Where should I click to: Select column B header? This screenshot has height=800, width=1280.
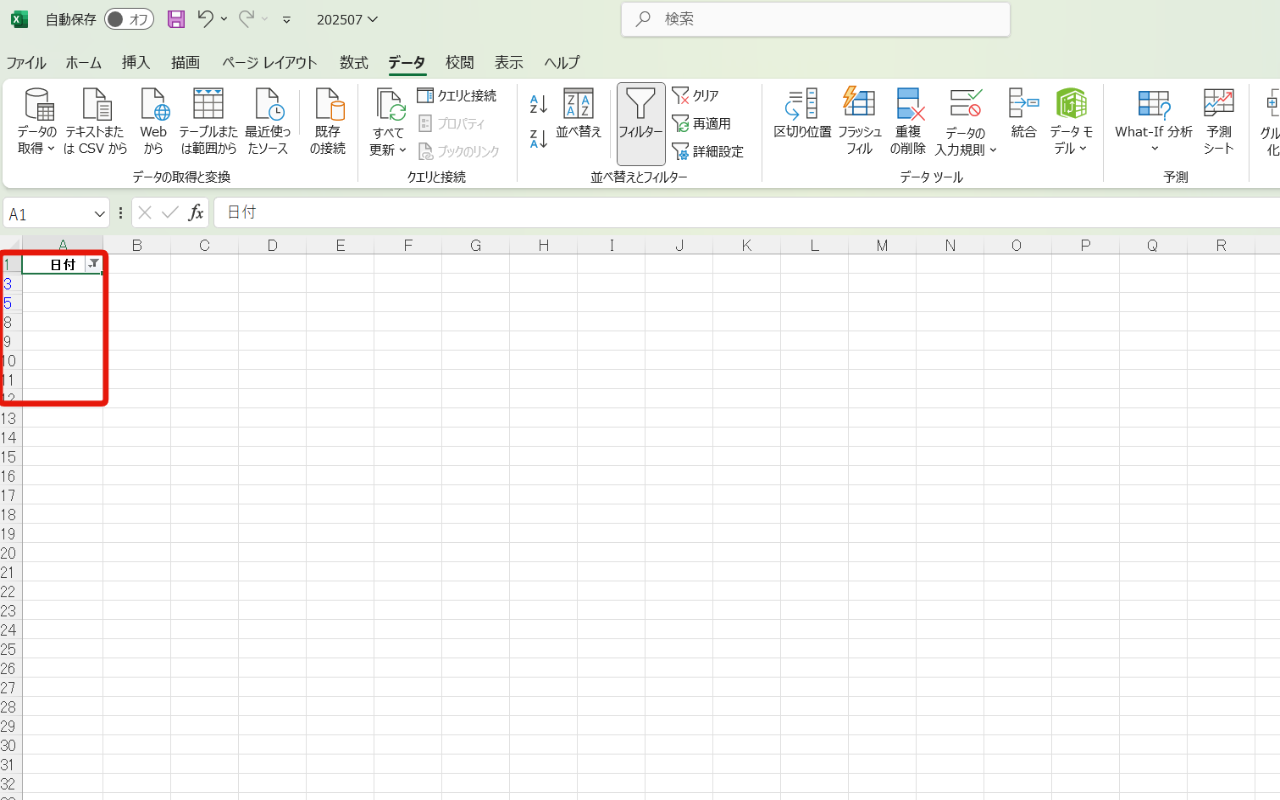(x=136, y=246)
